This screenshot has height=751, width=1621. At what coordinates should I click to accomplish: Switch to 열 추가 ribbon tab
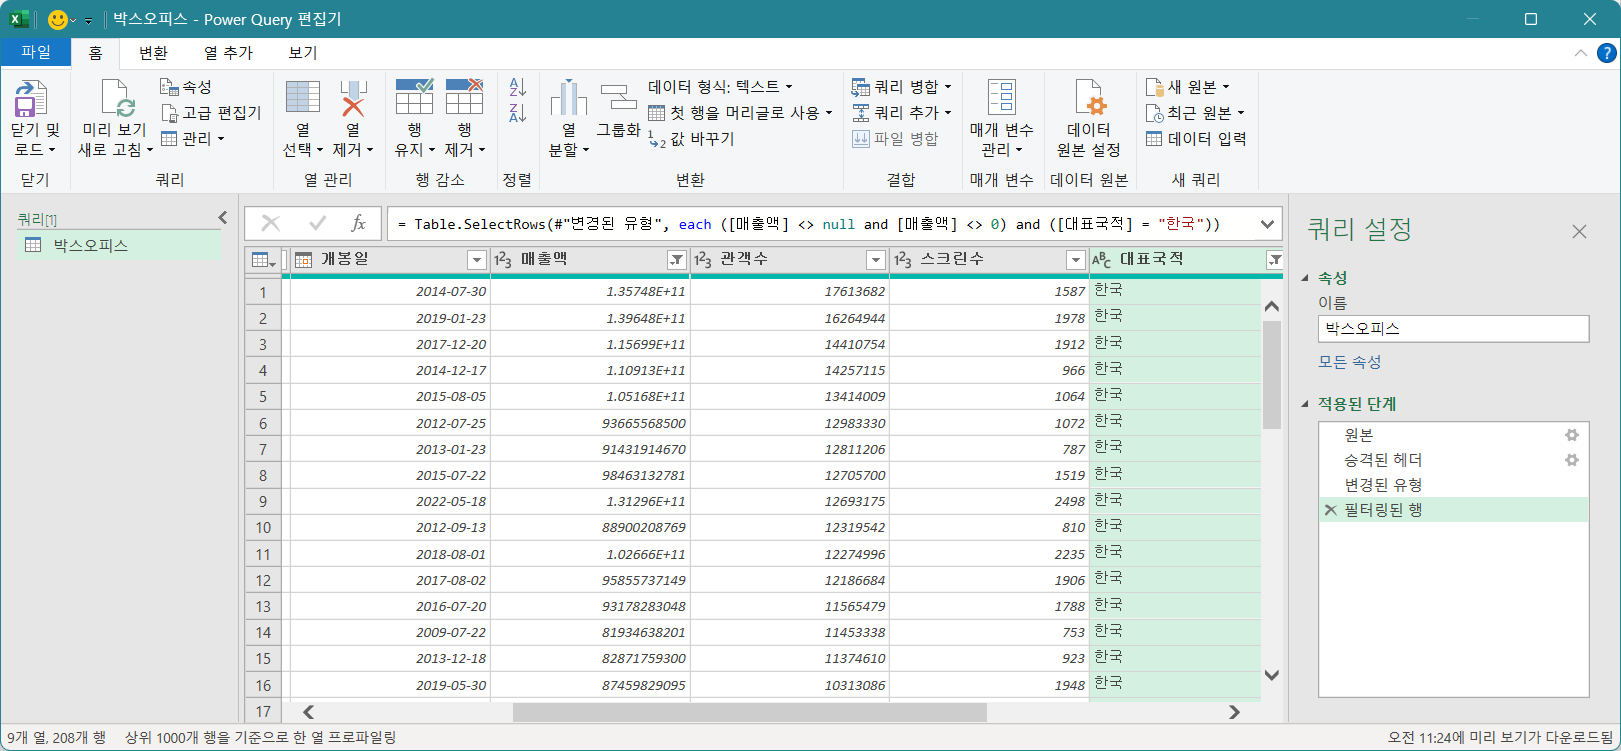[x=228, y=53]
